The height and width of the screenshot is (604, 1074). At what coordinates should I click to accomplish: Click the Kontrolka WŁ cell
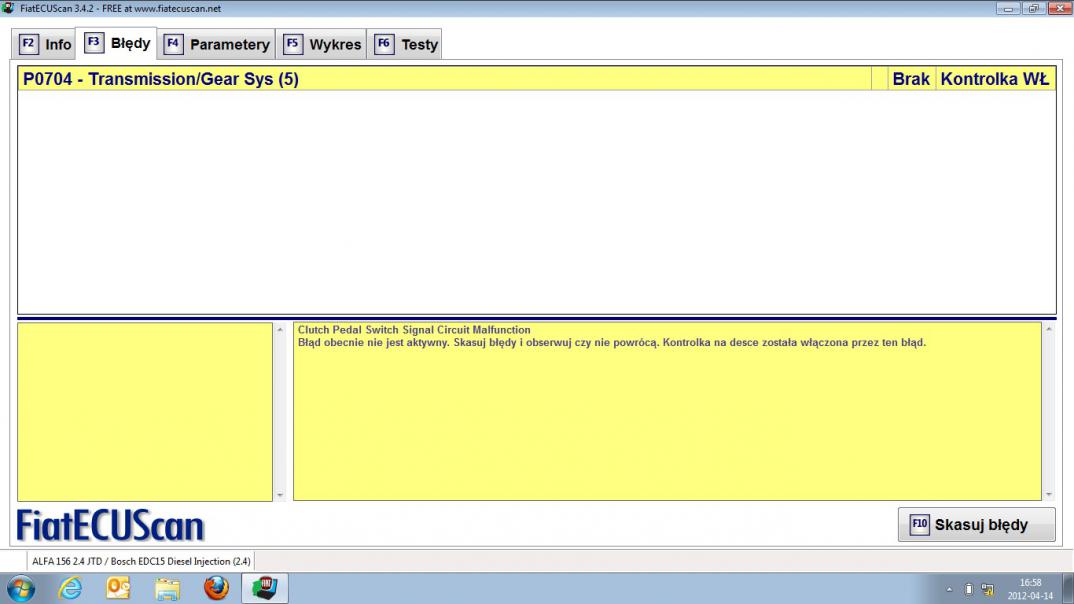995,79
